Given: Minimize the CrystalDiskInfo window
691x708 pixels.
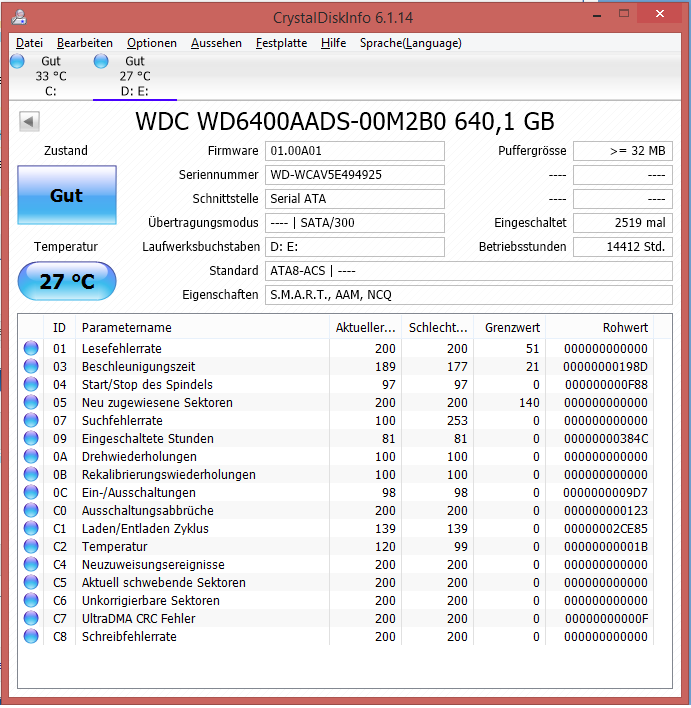Looking at the screenshot, I should 597,16.
